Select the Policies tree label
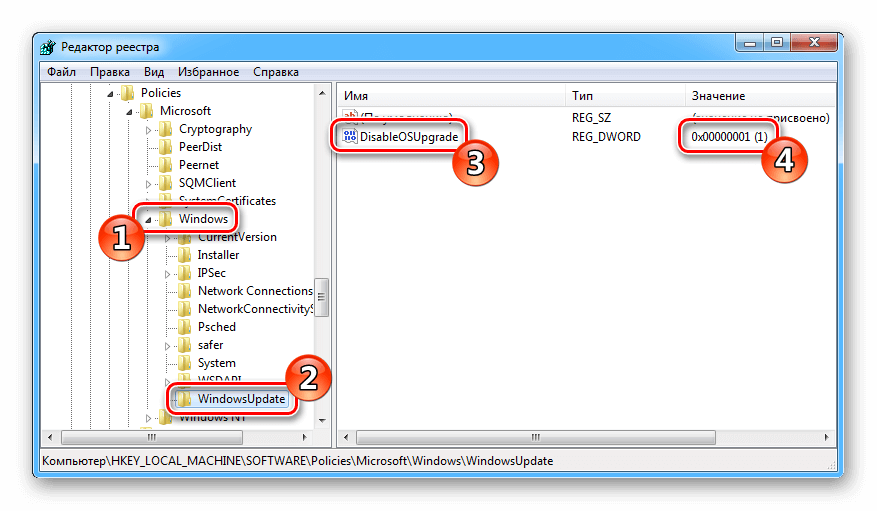Viewport: 877px width, 511px height. point(161,93)
